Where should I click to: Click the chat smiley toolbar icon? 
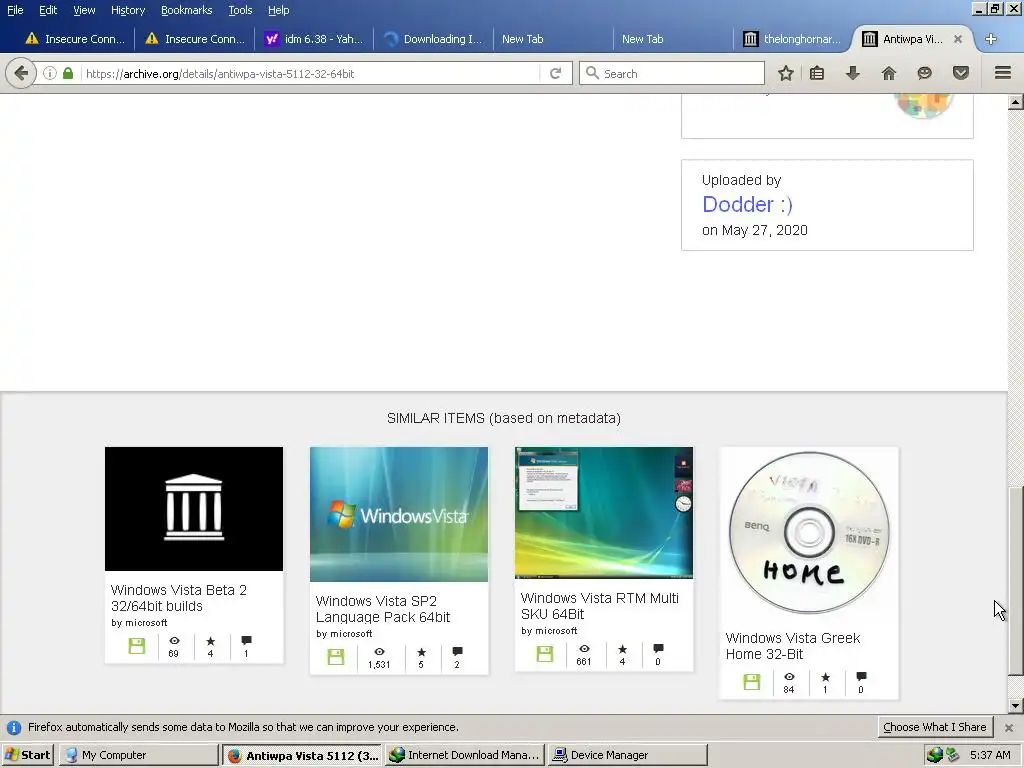pyautogui.click(x=924, y=73)
